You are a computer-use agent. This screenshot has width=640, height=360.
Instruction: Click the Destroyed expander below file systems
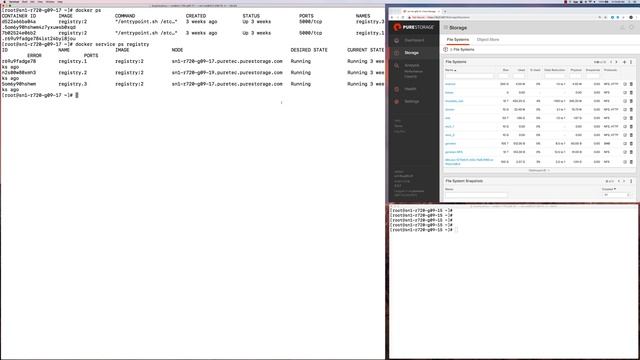[539, 171]
